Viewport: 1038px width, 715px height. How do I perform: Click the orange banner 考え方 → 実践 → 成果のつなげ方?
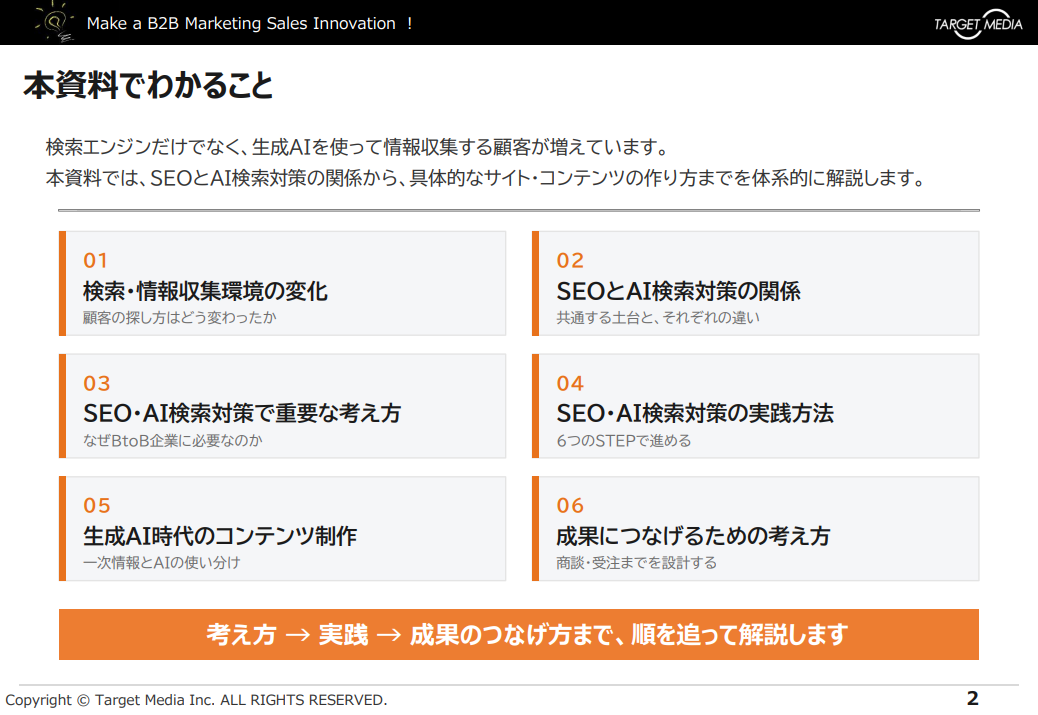tap(519, 634)
